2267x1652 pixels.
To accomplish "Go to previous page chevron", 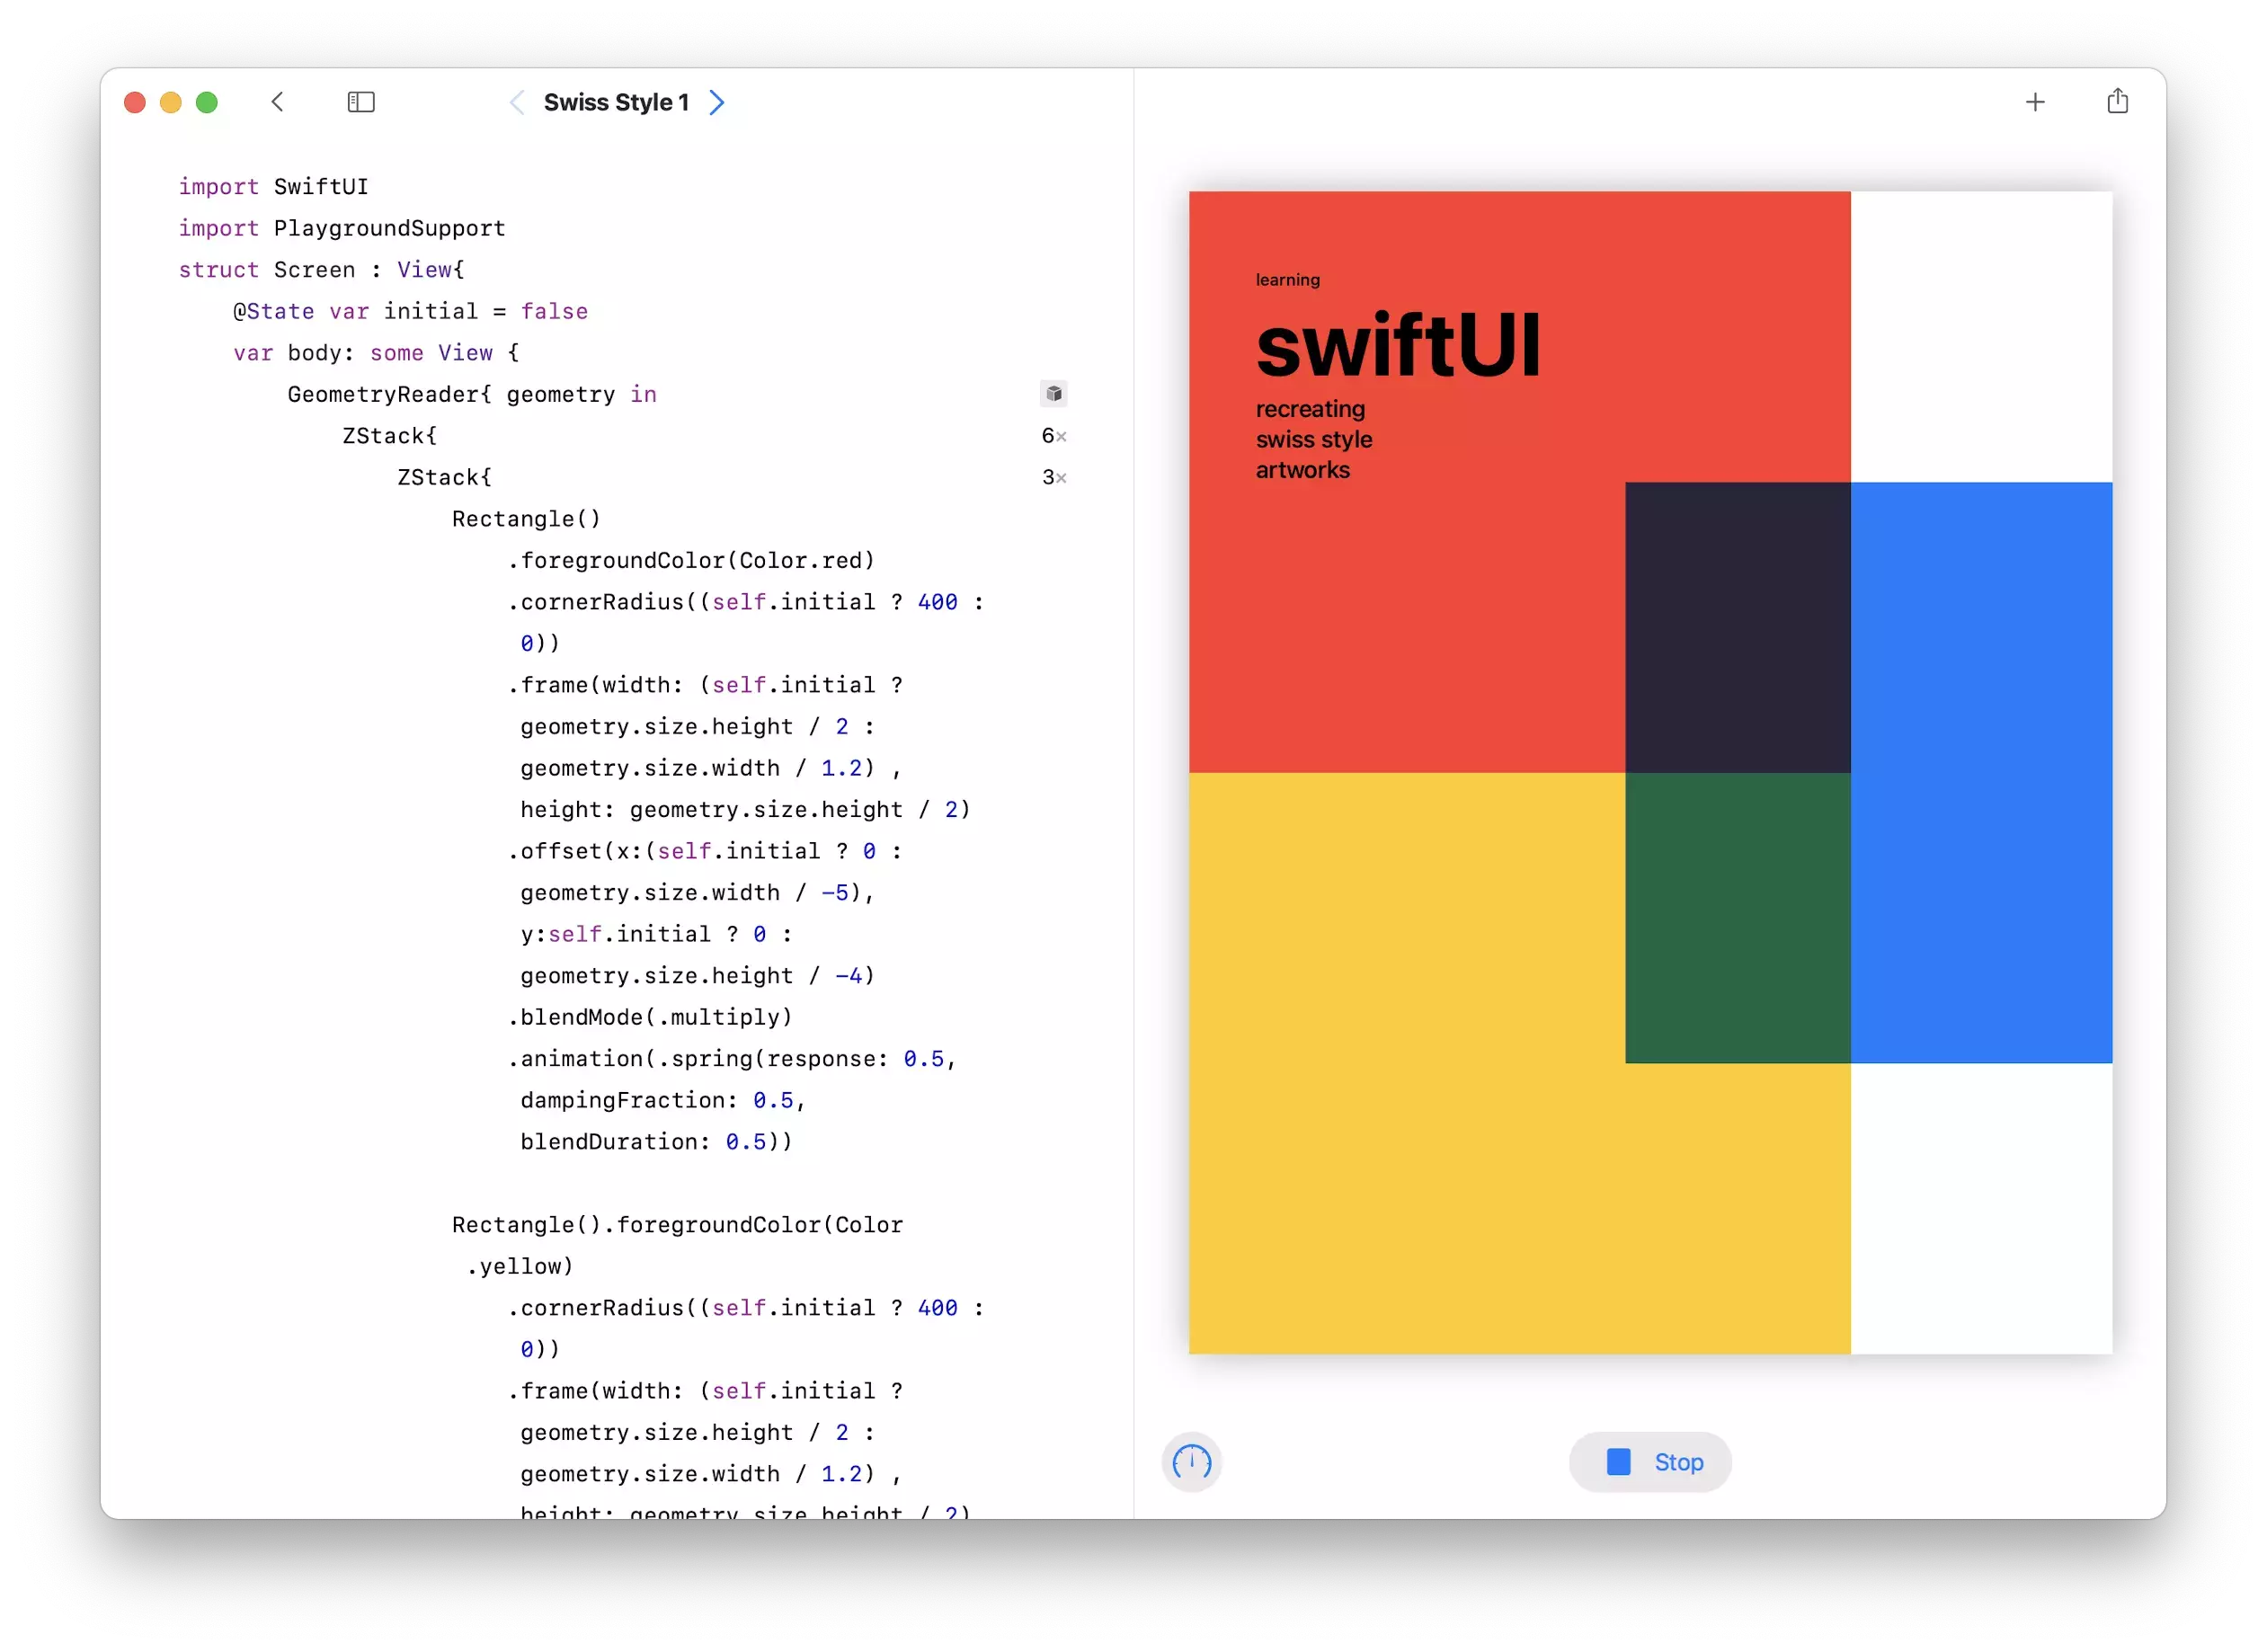I will pos(517,102).
